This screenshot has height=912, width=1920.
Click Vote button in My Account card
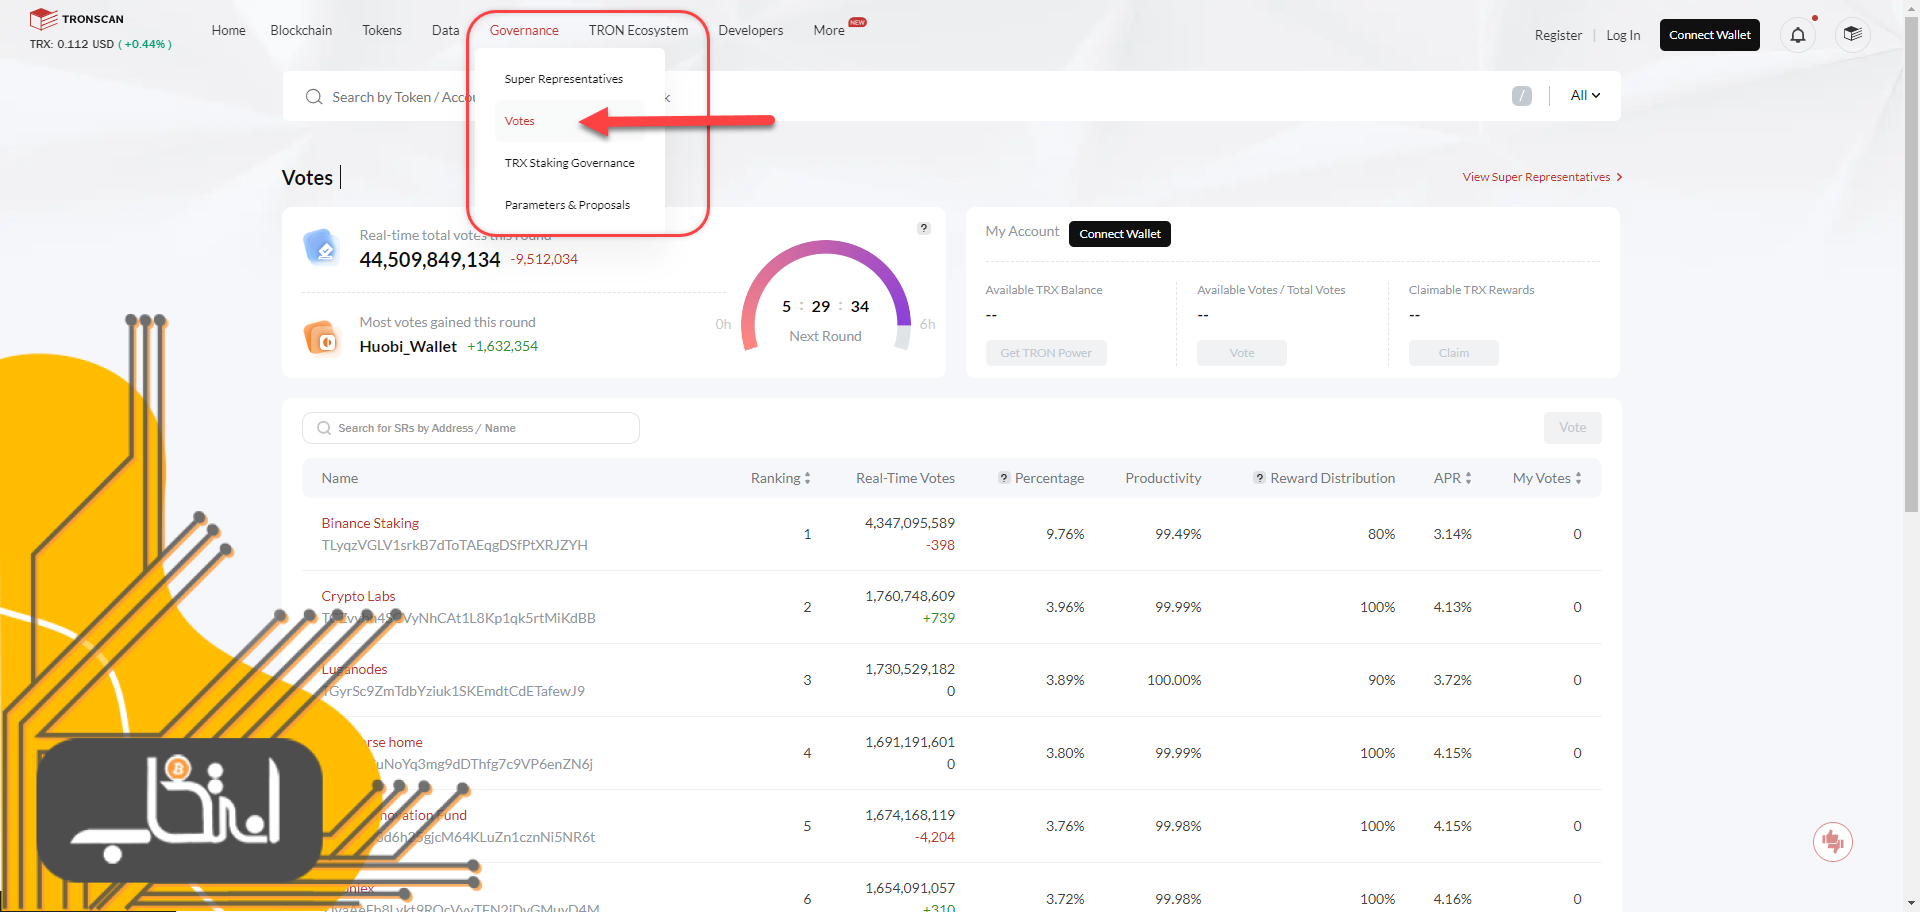[1242, 353]
